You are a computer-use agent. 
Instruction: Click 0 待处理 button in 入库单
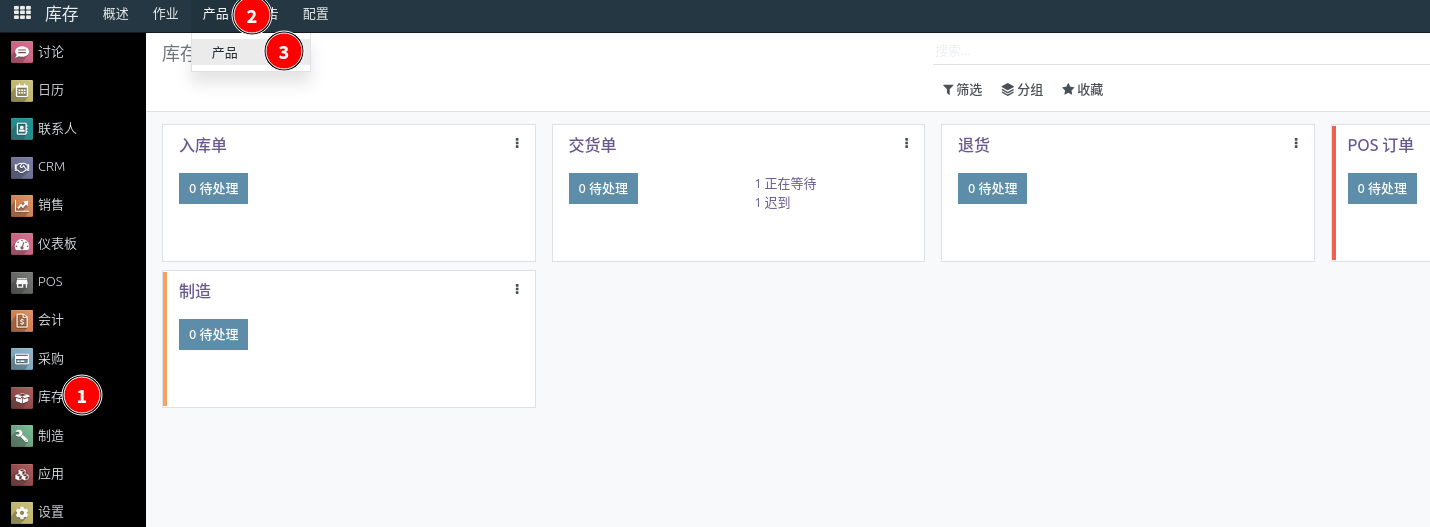click(x=213, y=188)
